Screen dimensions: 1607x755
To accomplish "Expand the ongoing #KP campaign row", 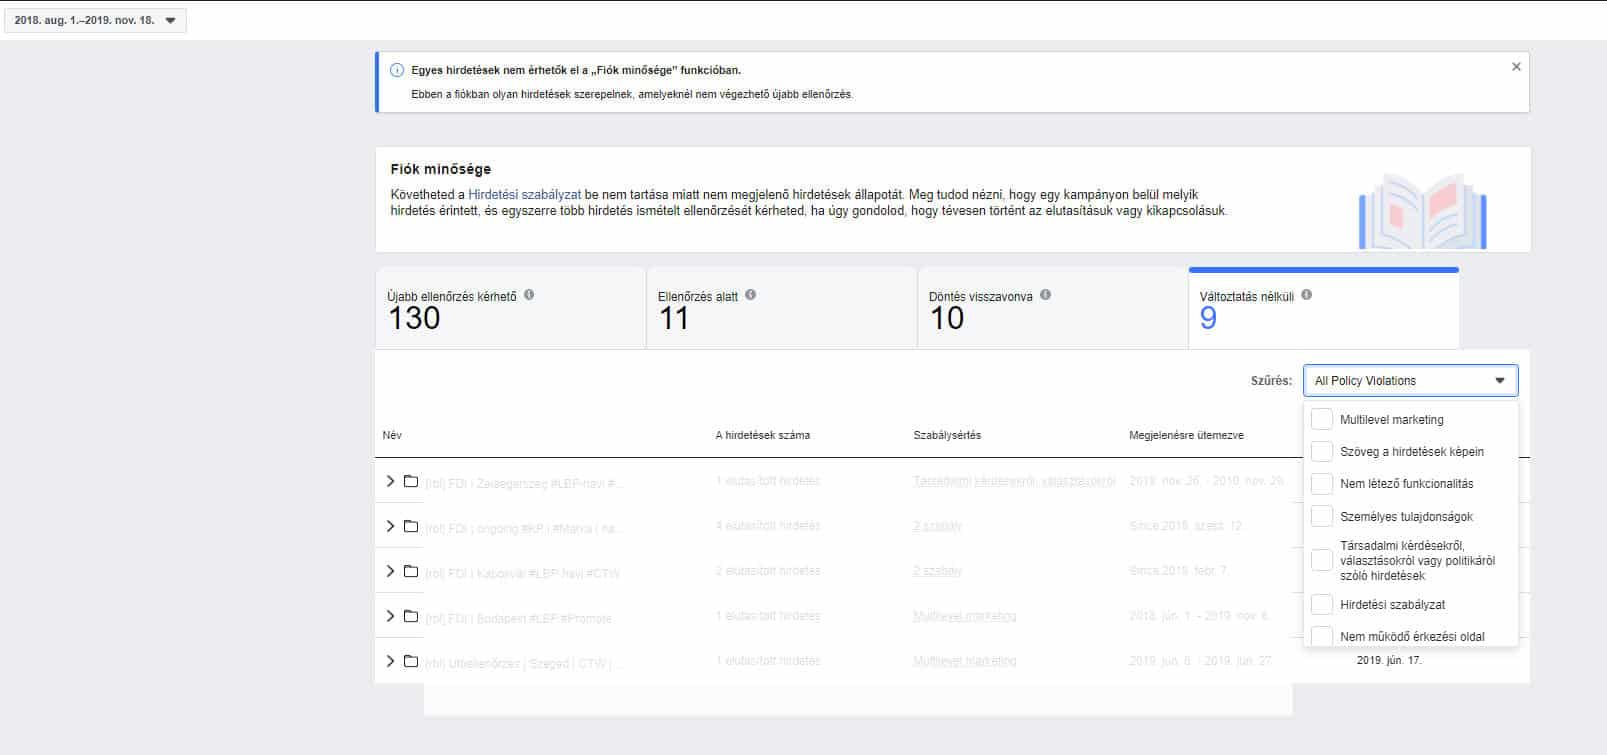I will [390, 526].
